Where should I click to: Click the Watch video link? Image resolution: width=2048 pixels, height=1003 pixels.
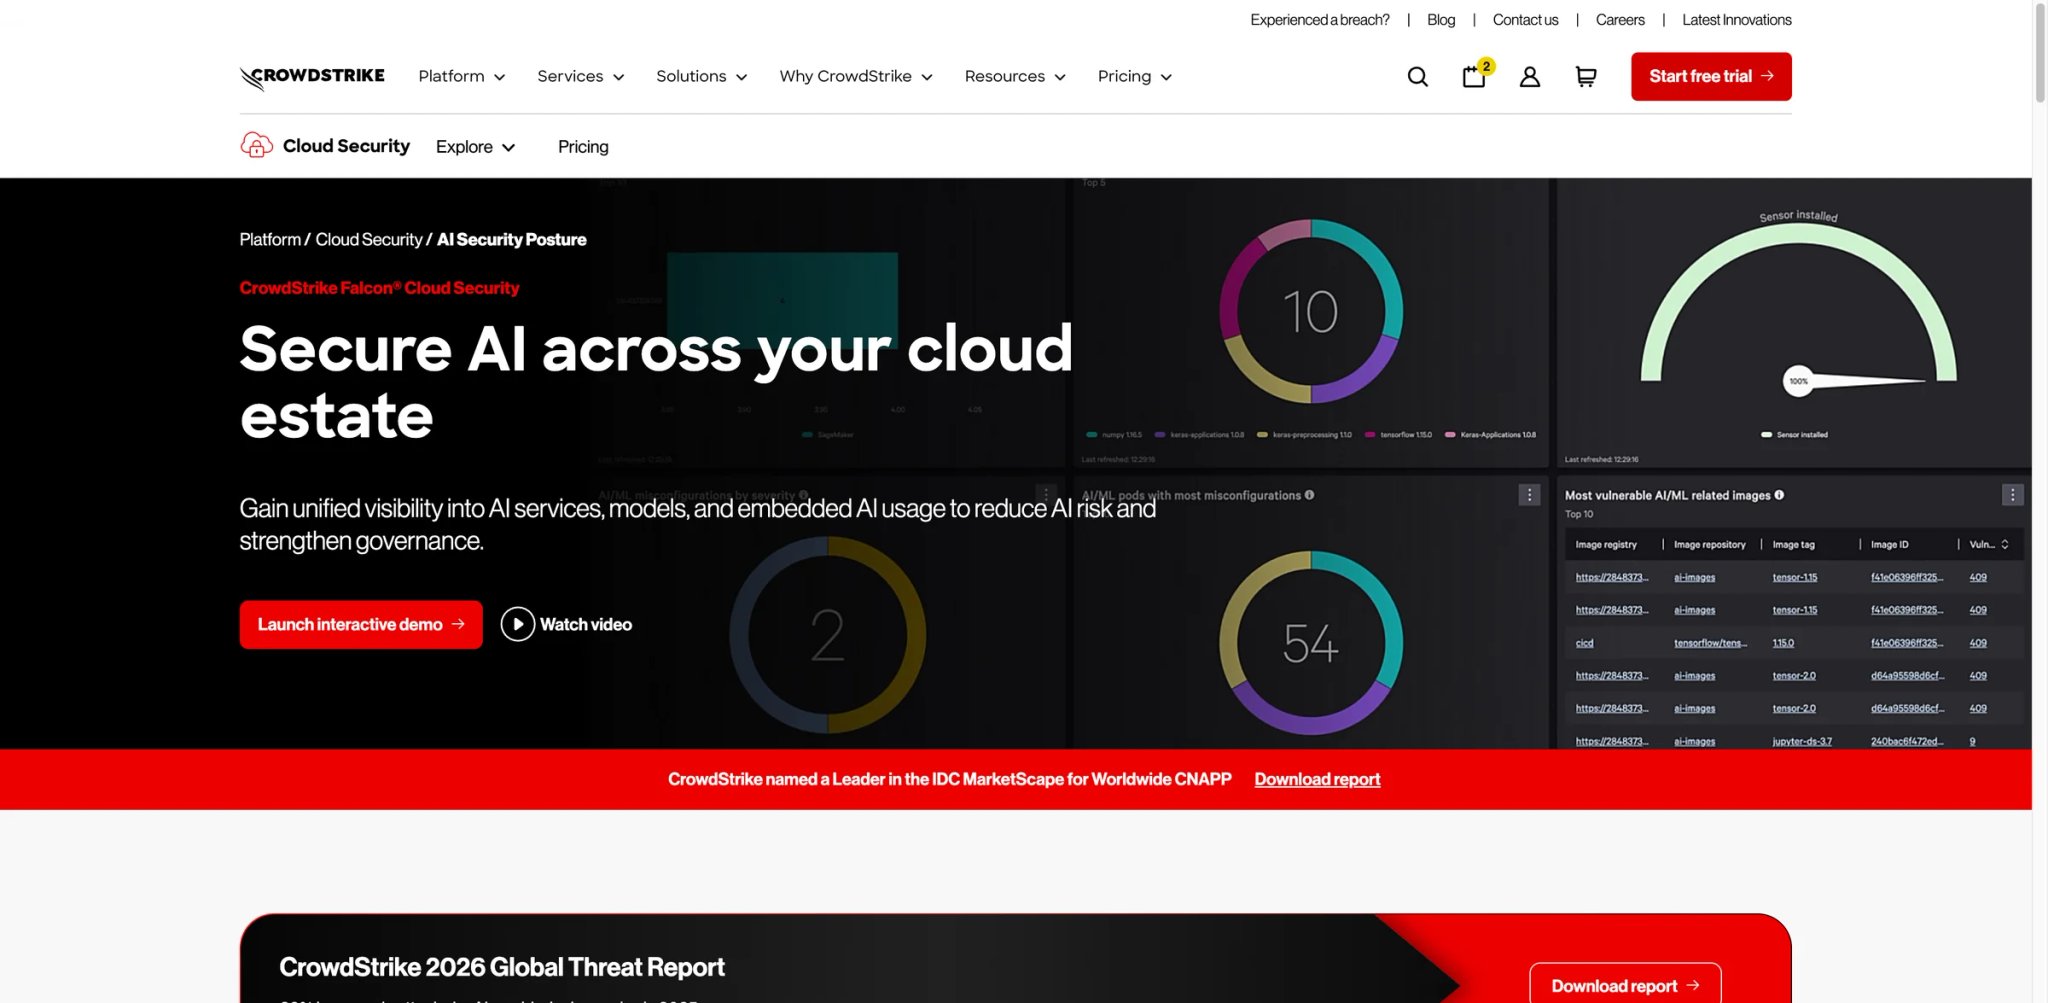586,625
